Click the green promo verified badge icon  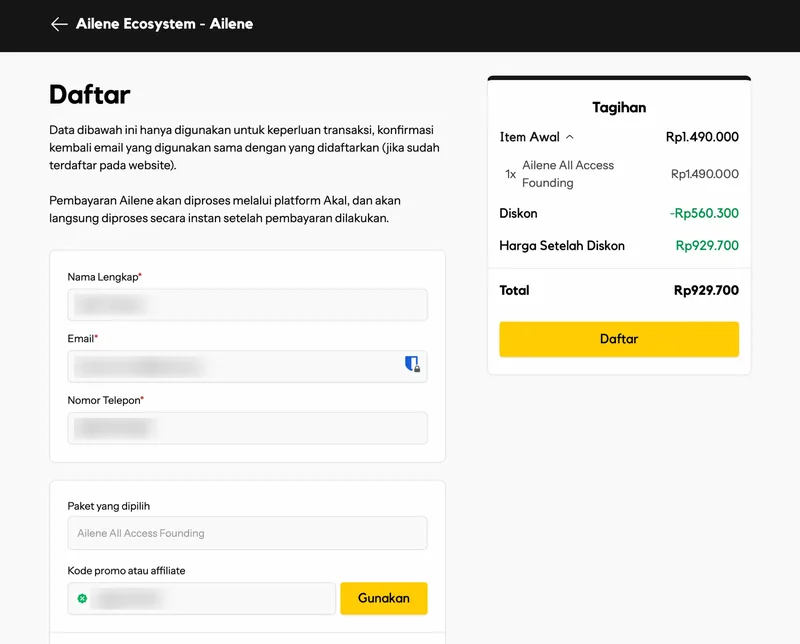coord(82,599)
